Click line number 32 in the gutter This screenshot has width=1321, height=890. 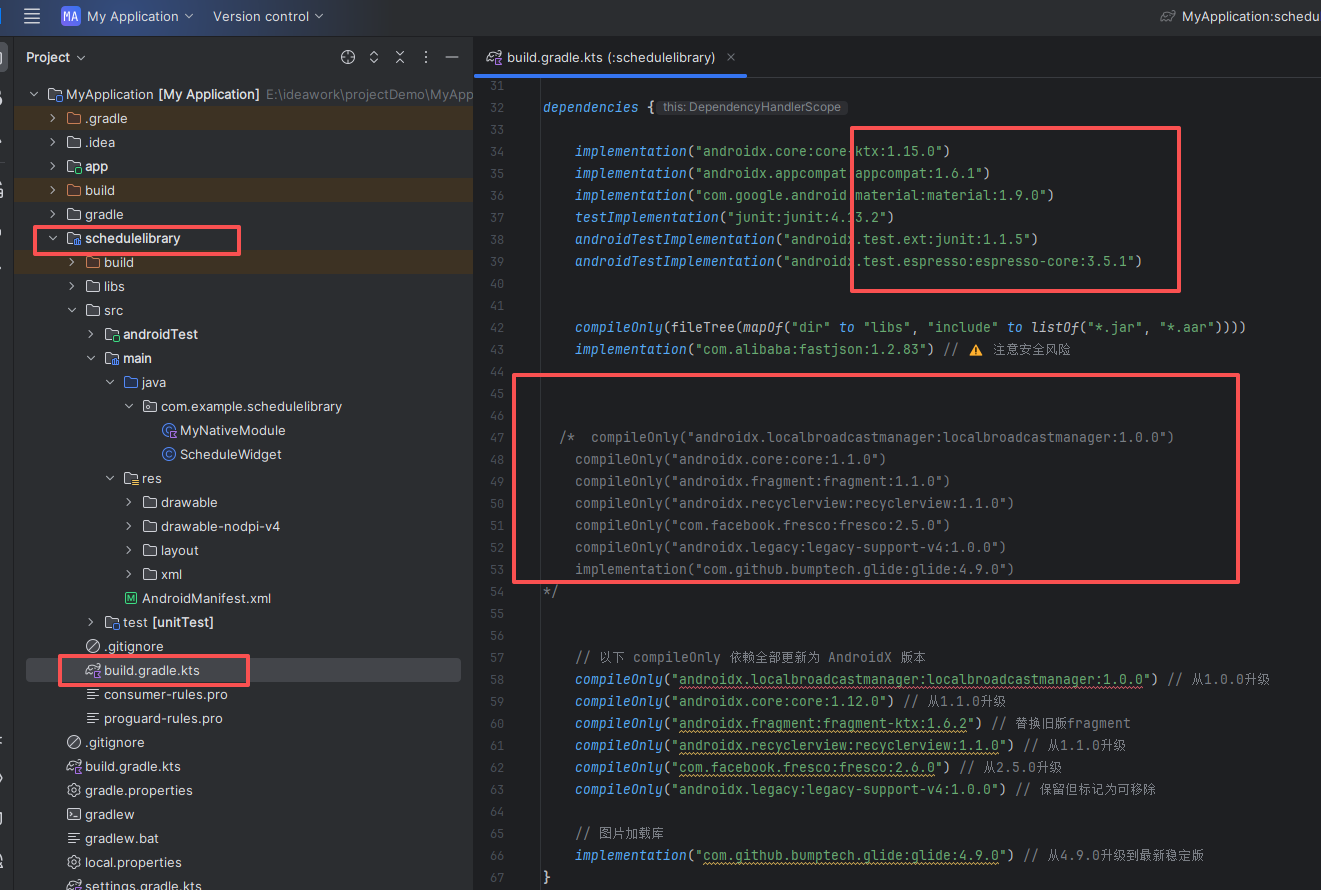[x=497, y=107]
